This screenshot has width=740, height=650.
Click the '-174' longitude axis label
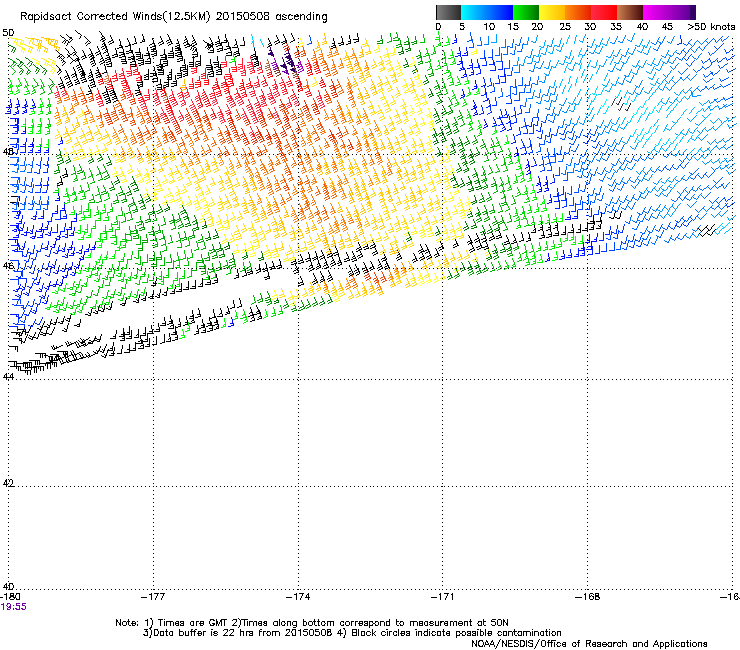pyautogui.click(x=298, y=597)
